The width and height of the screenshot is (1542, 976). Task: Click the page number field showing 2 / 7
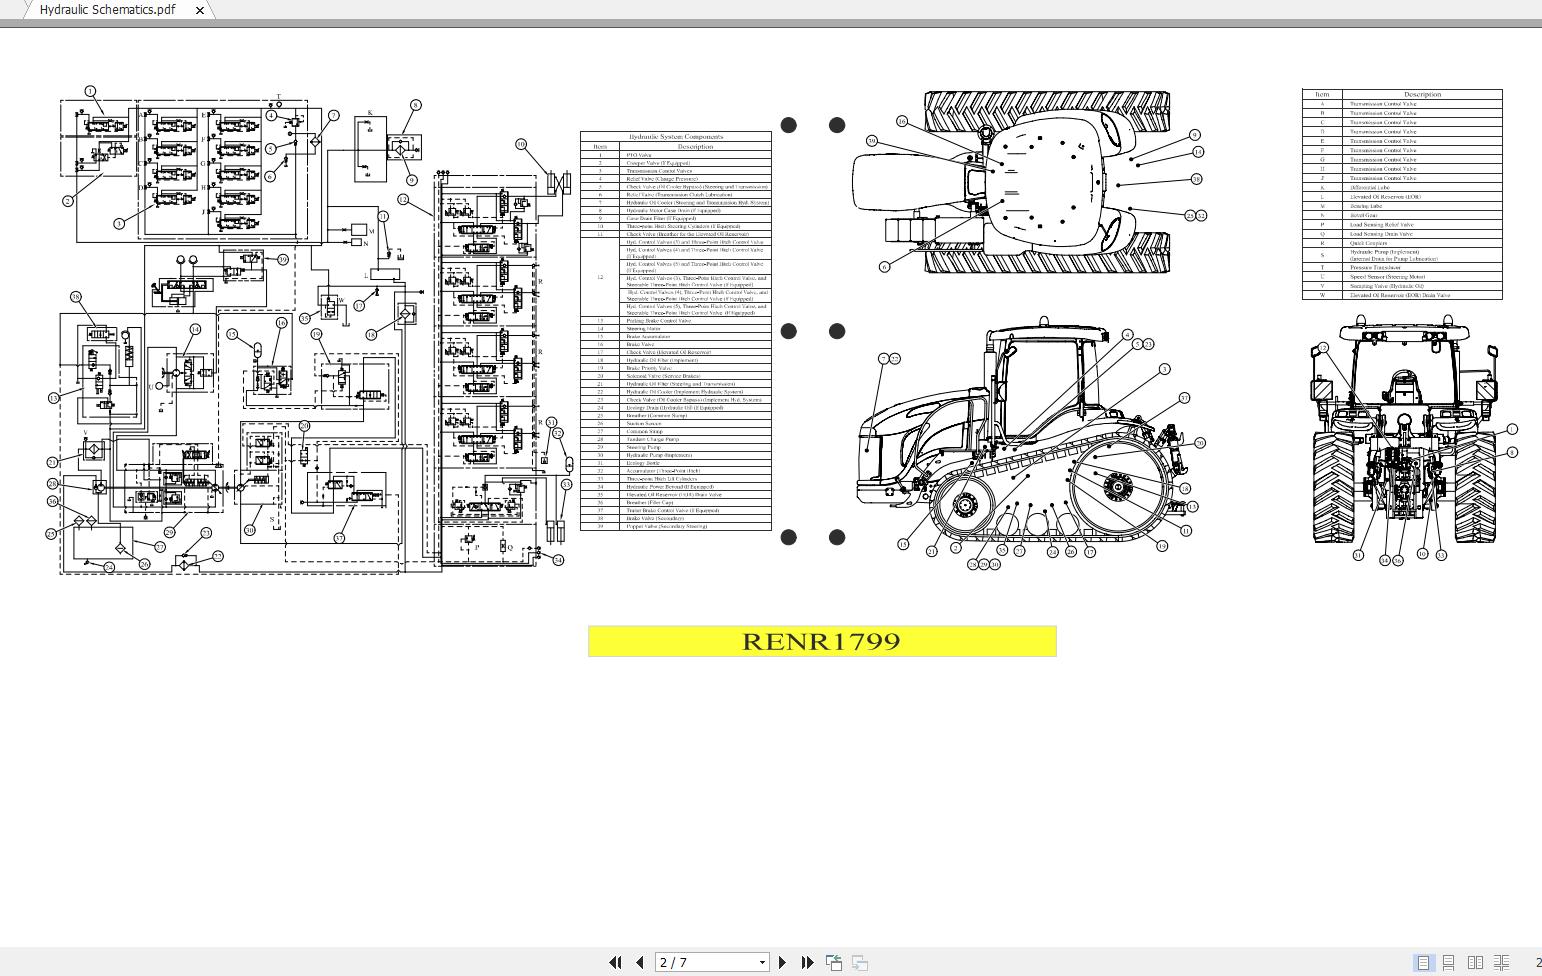point(705,963)
